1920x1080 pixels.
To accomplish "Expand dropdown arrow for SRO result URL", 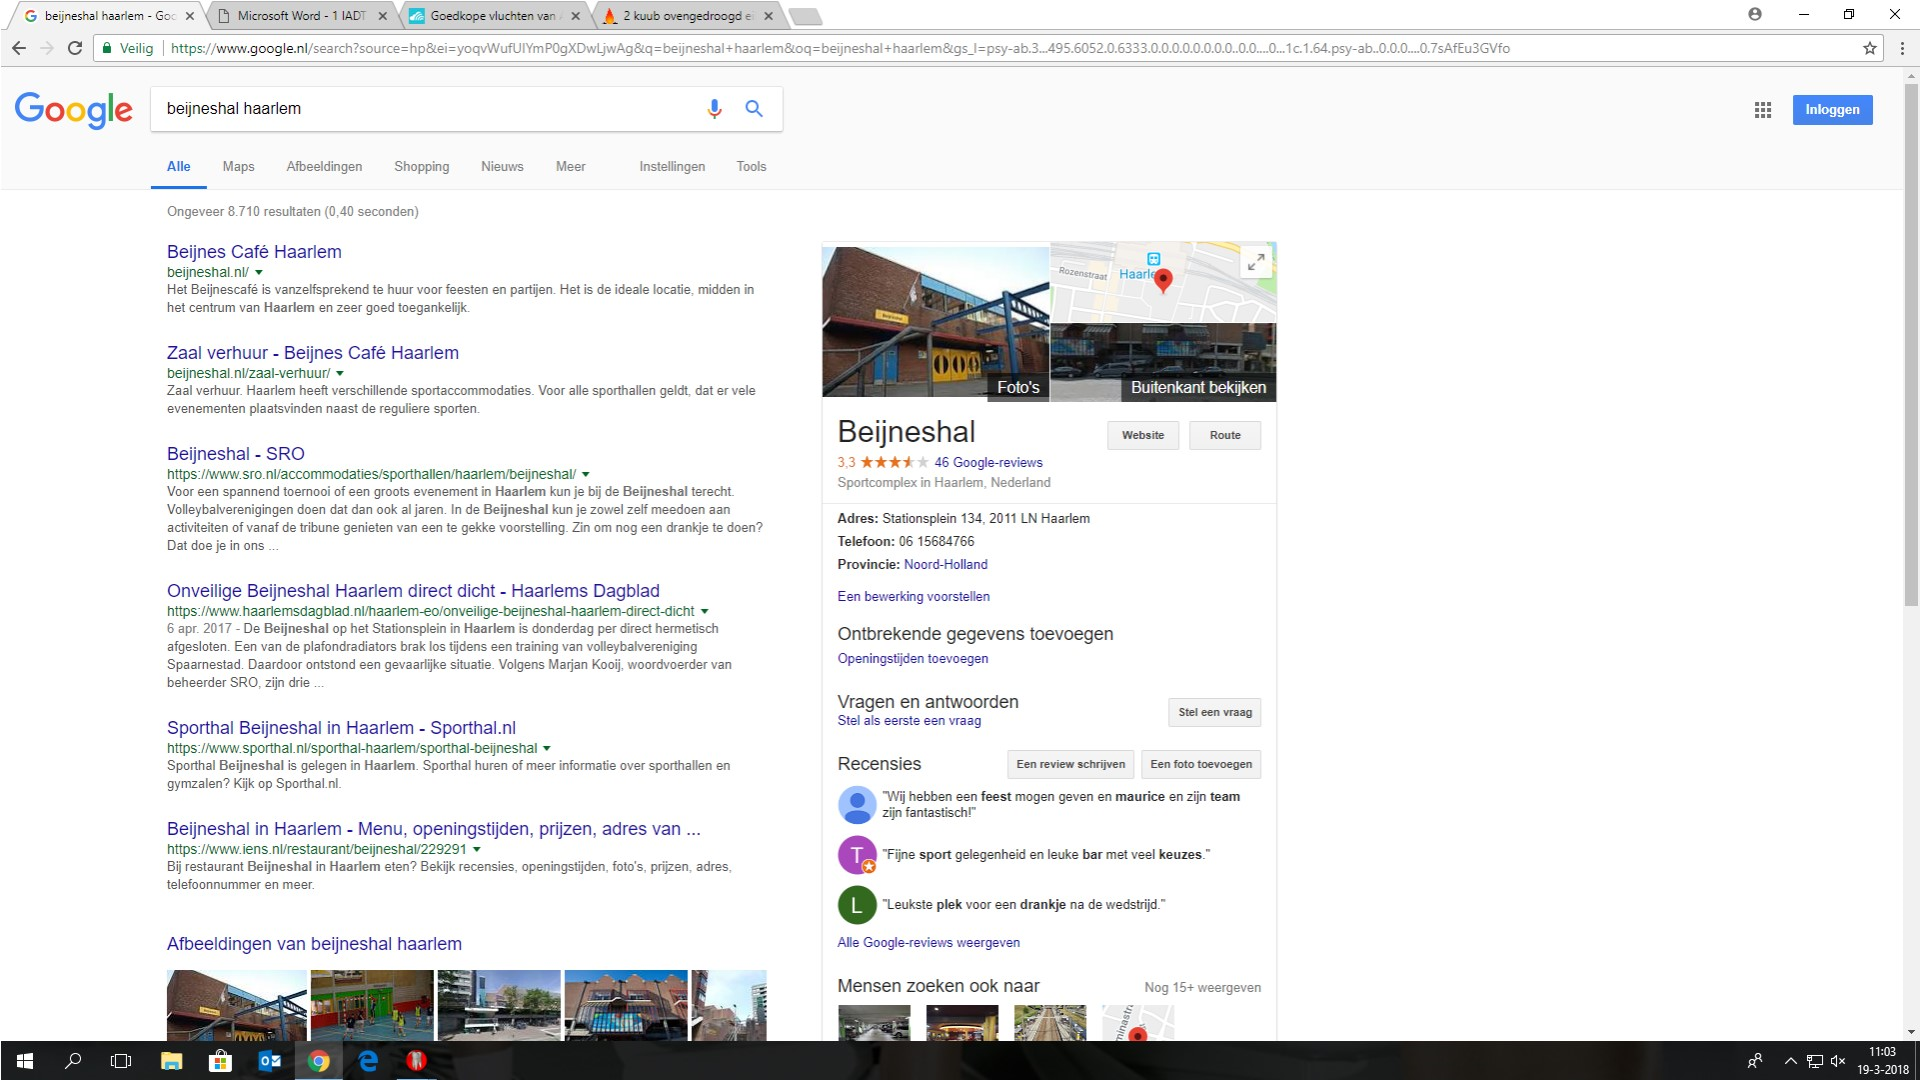I will 586,474.
